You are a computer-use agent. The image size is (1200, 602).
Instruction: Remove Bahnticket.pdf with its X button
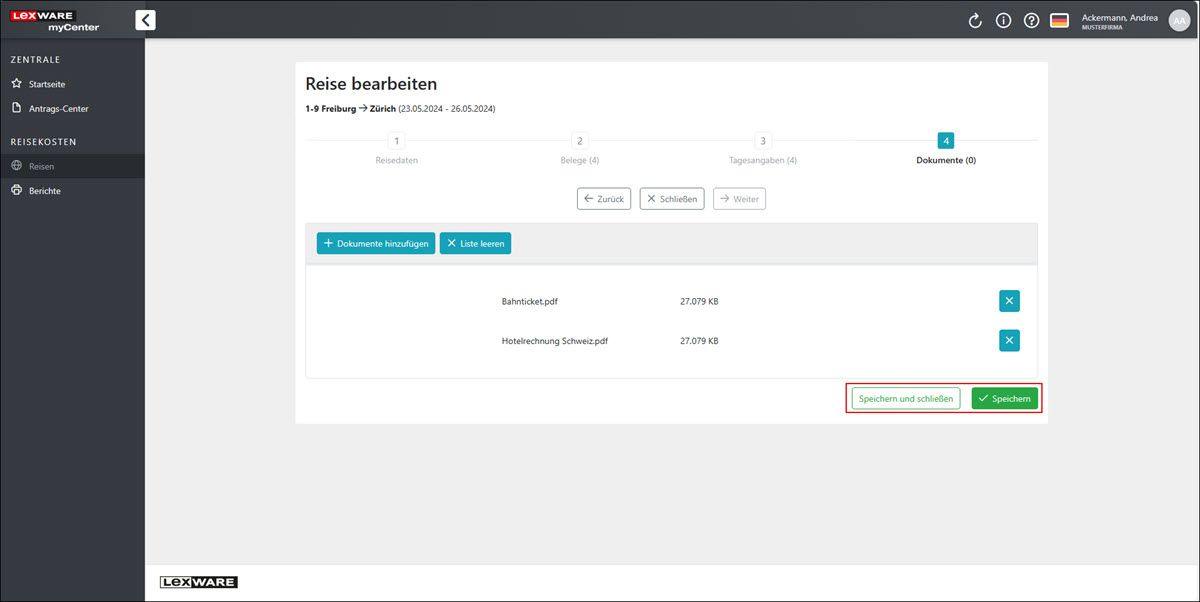coord(1009,301)
